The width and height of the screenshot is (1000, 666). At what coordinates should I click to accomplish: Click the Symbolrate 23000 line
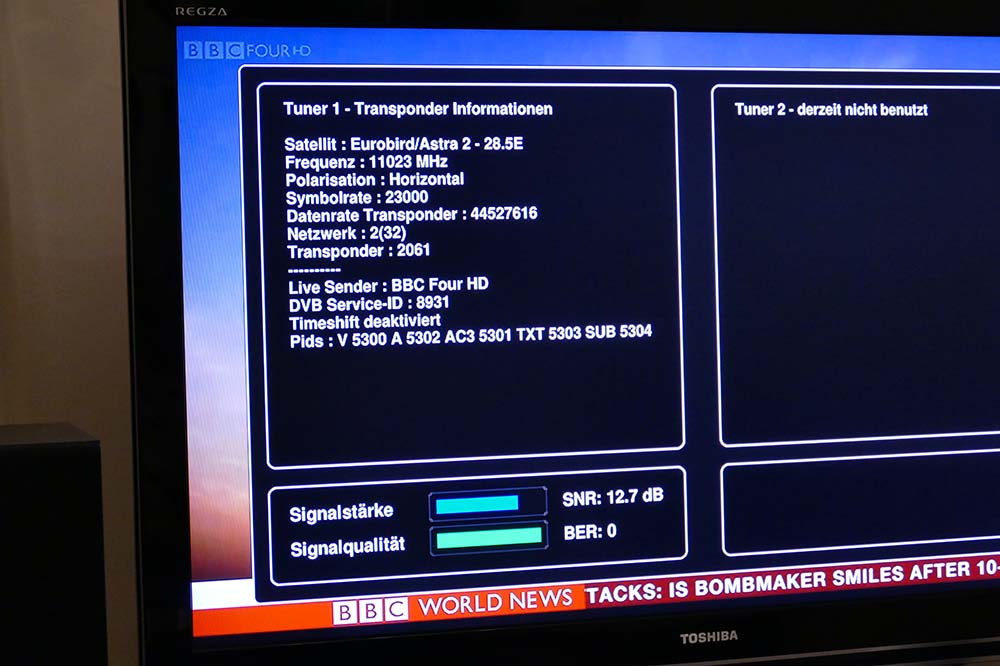(357, 198)
